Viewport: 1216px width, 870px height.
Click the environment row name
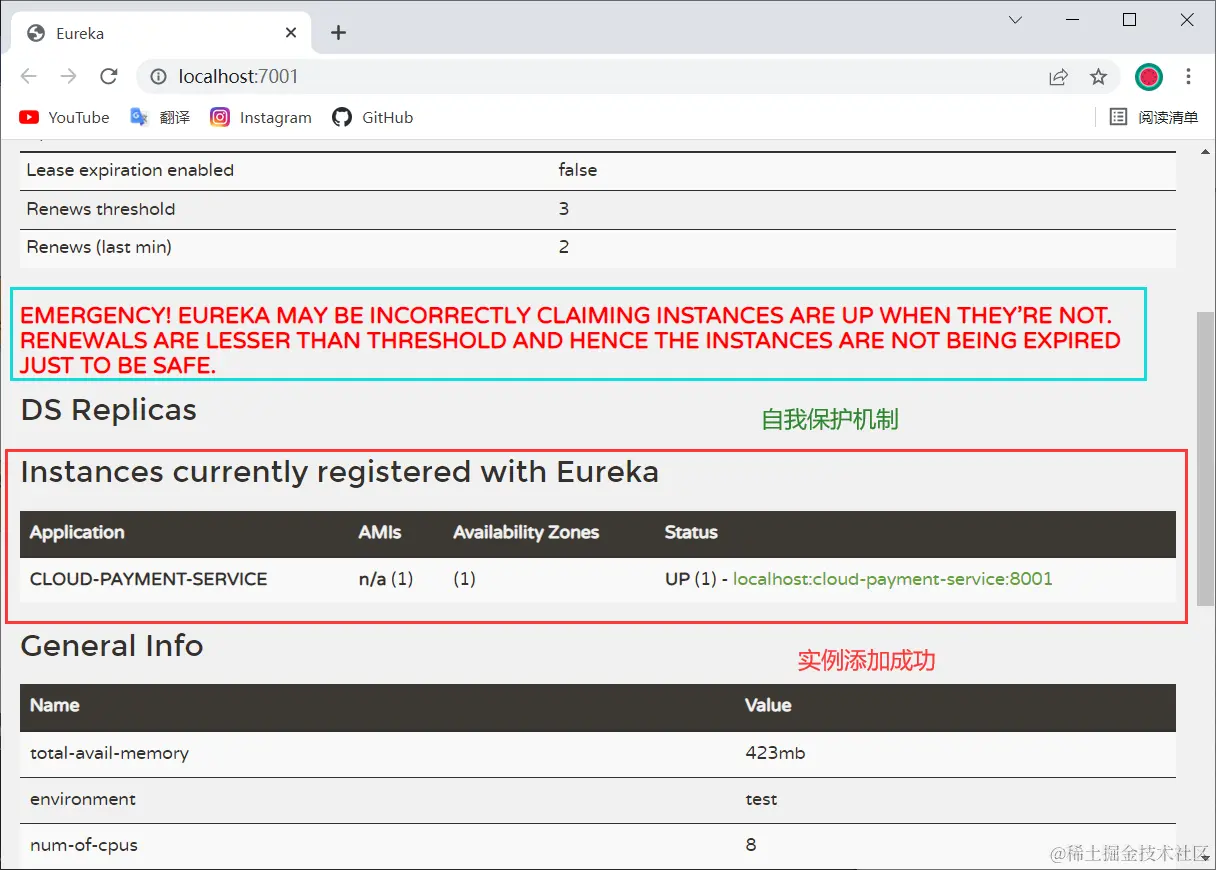tap(83, 799)
